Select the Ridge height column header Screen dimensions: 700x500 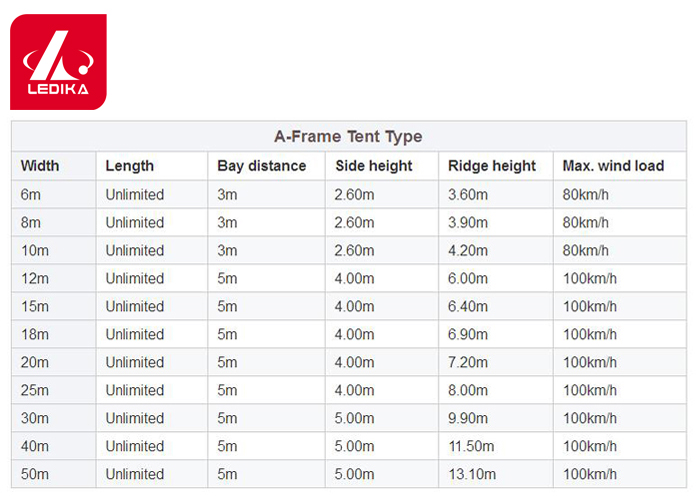(492, 166)
